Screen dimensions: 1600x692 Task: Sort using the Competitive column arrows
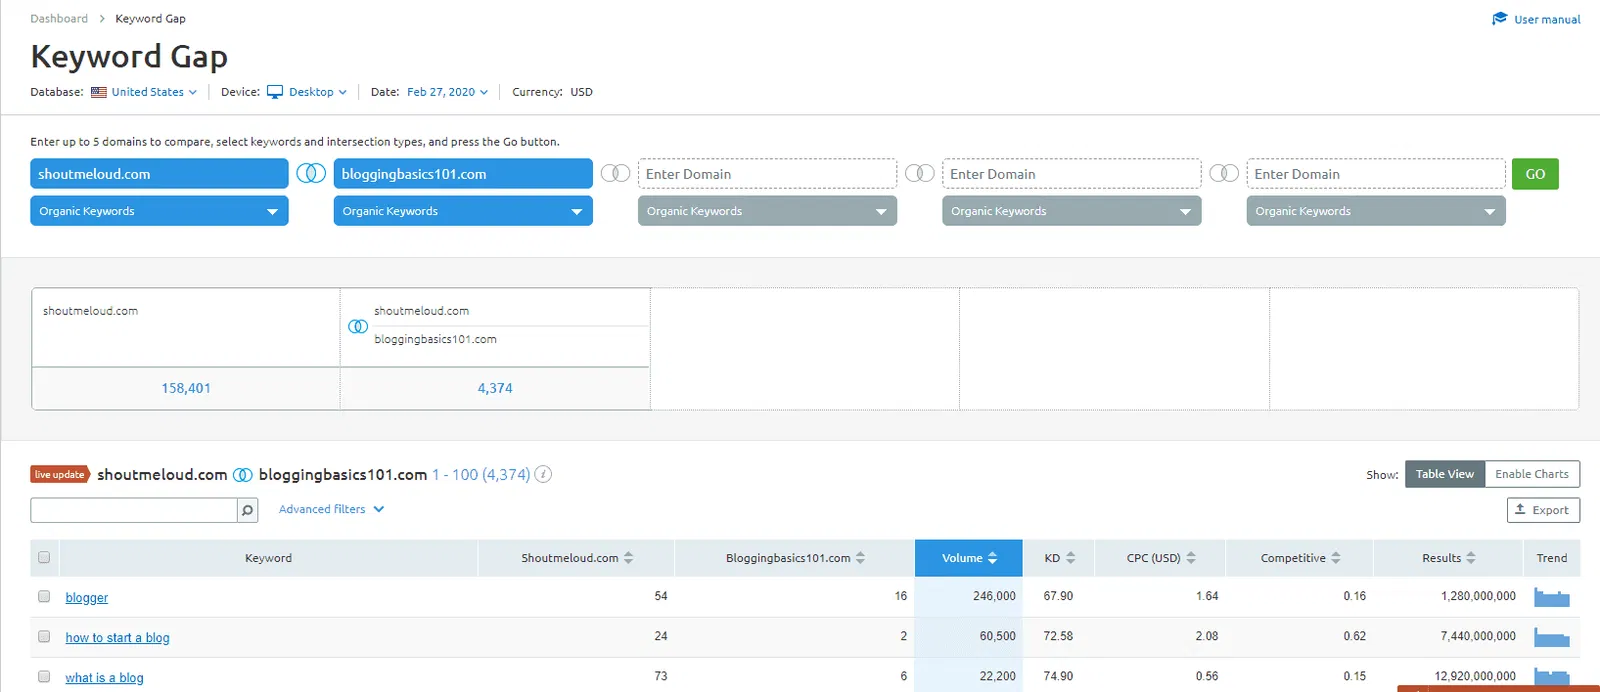(x=1336, y=558)
